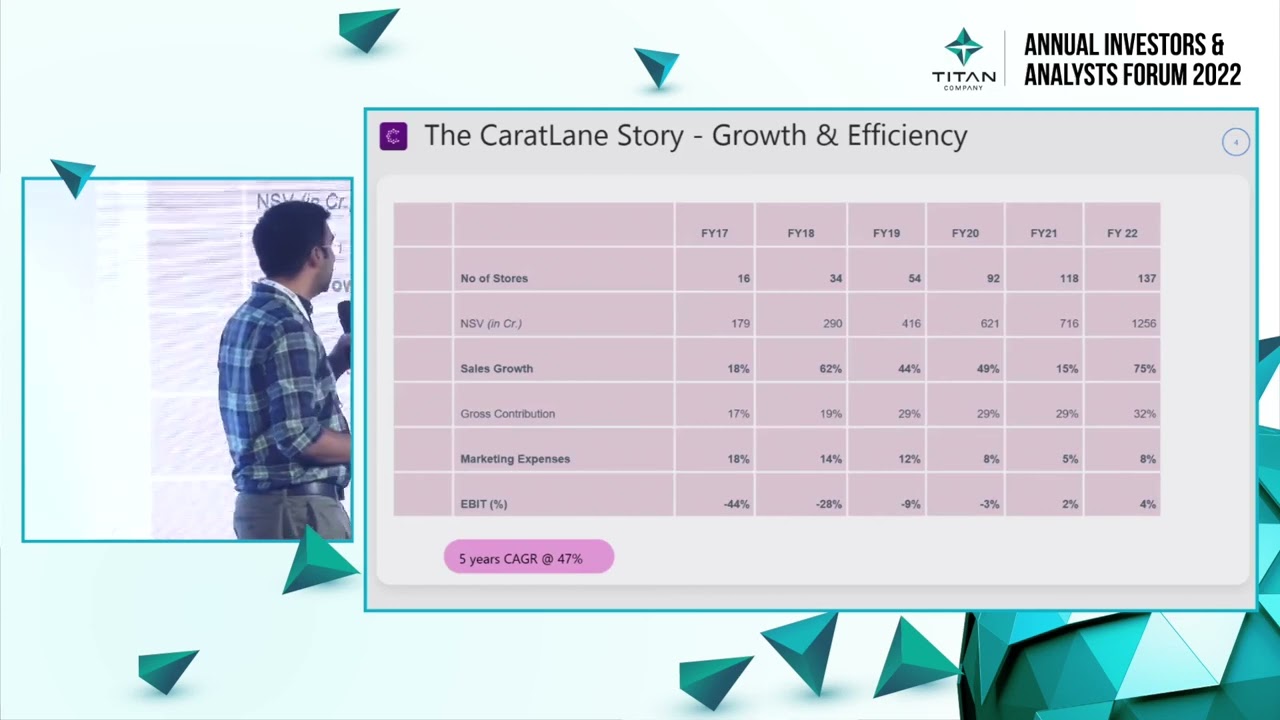1280x720 pixels.
Task: Select the speaker video inset
Action: [x=188, y=360]
